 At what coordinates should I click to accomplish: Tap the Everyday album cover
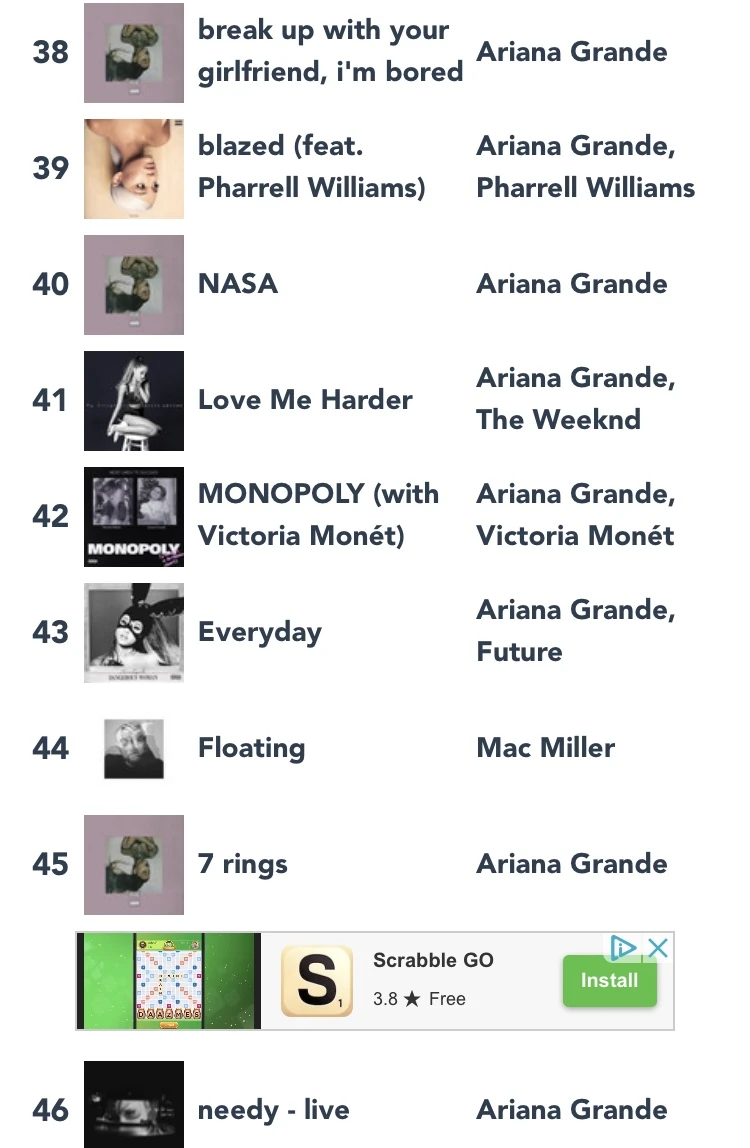[134, 632]
